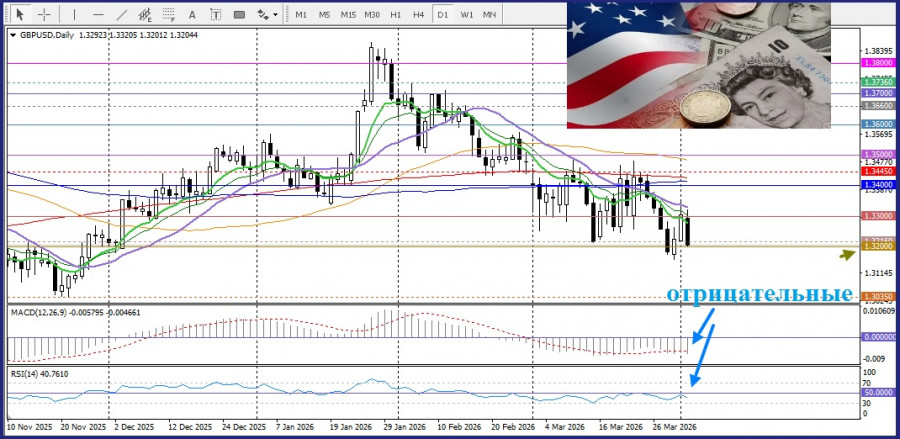Screen dimensions: 900x439
Task: Select the Fibonacci retracement tool
Action: point(169,14)
